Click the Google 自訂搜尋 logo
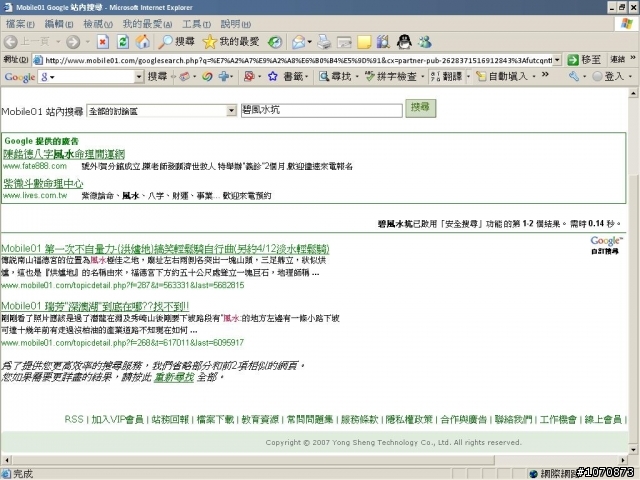 tap(606, 245)
